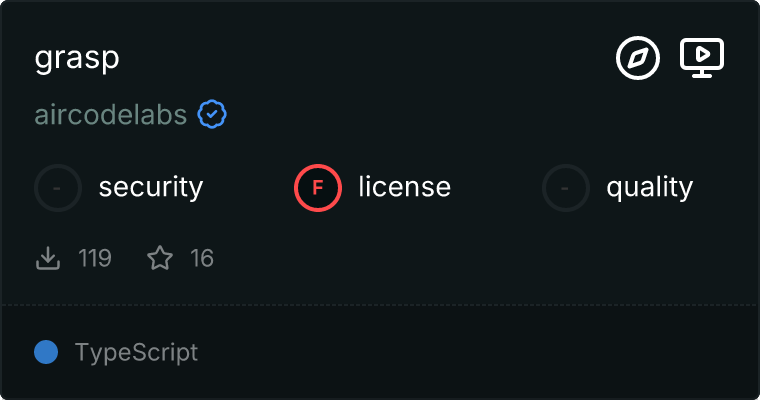The height and width of the screenshot is (400, 760).
Task: Star the grasp project via star icon
Action: point(160,259)
